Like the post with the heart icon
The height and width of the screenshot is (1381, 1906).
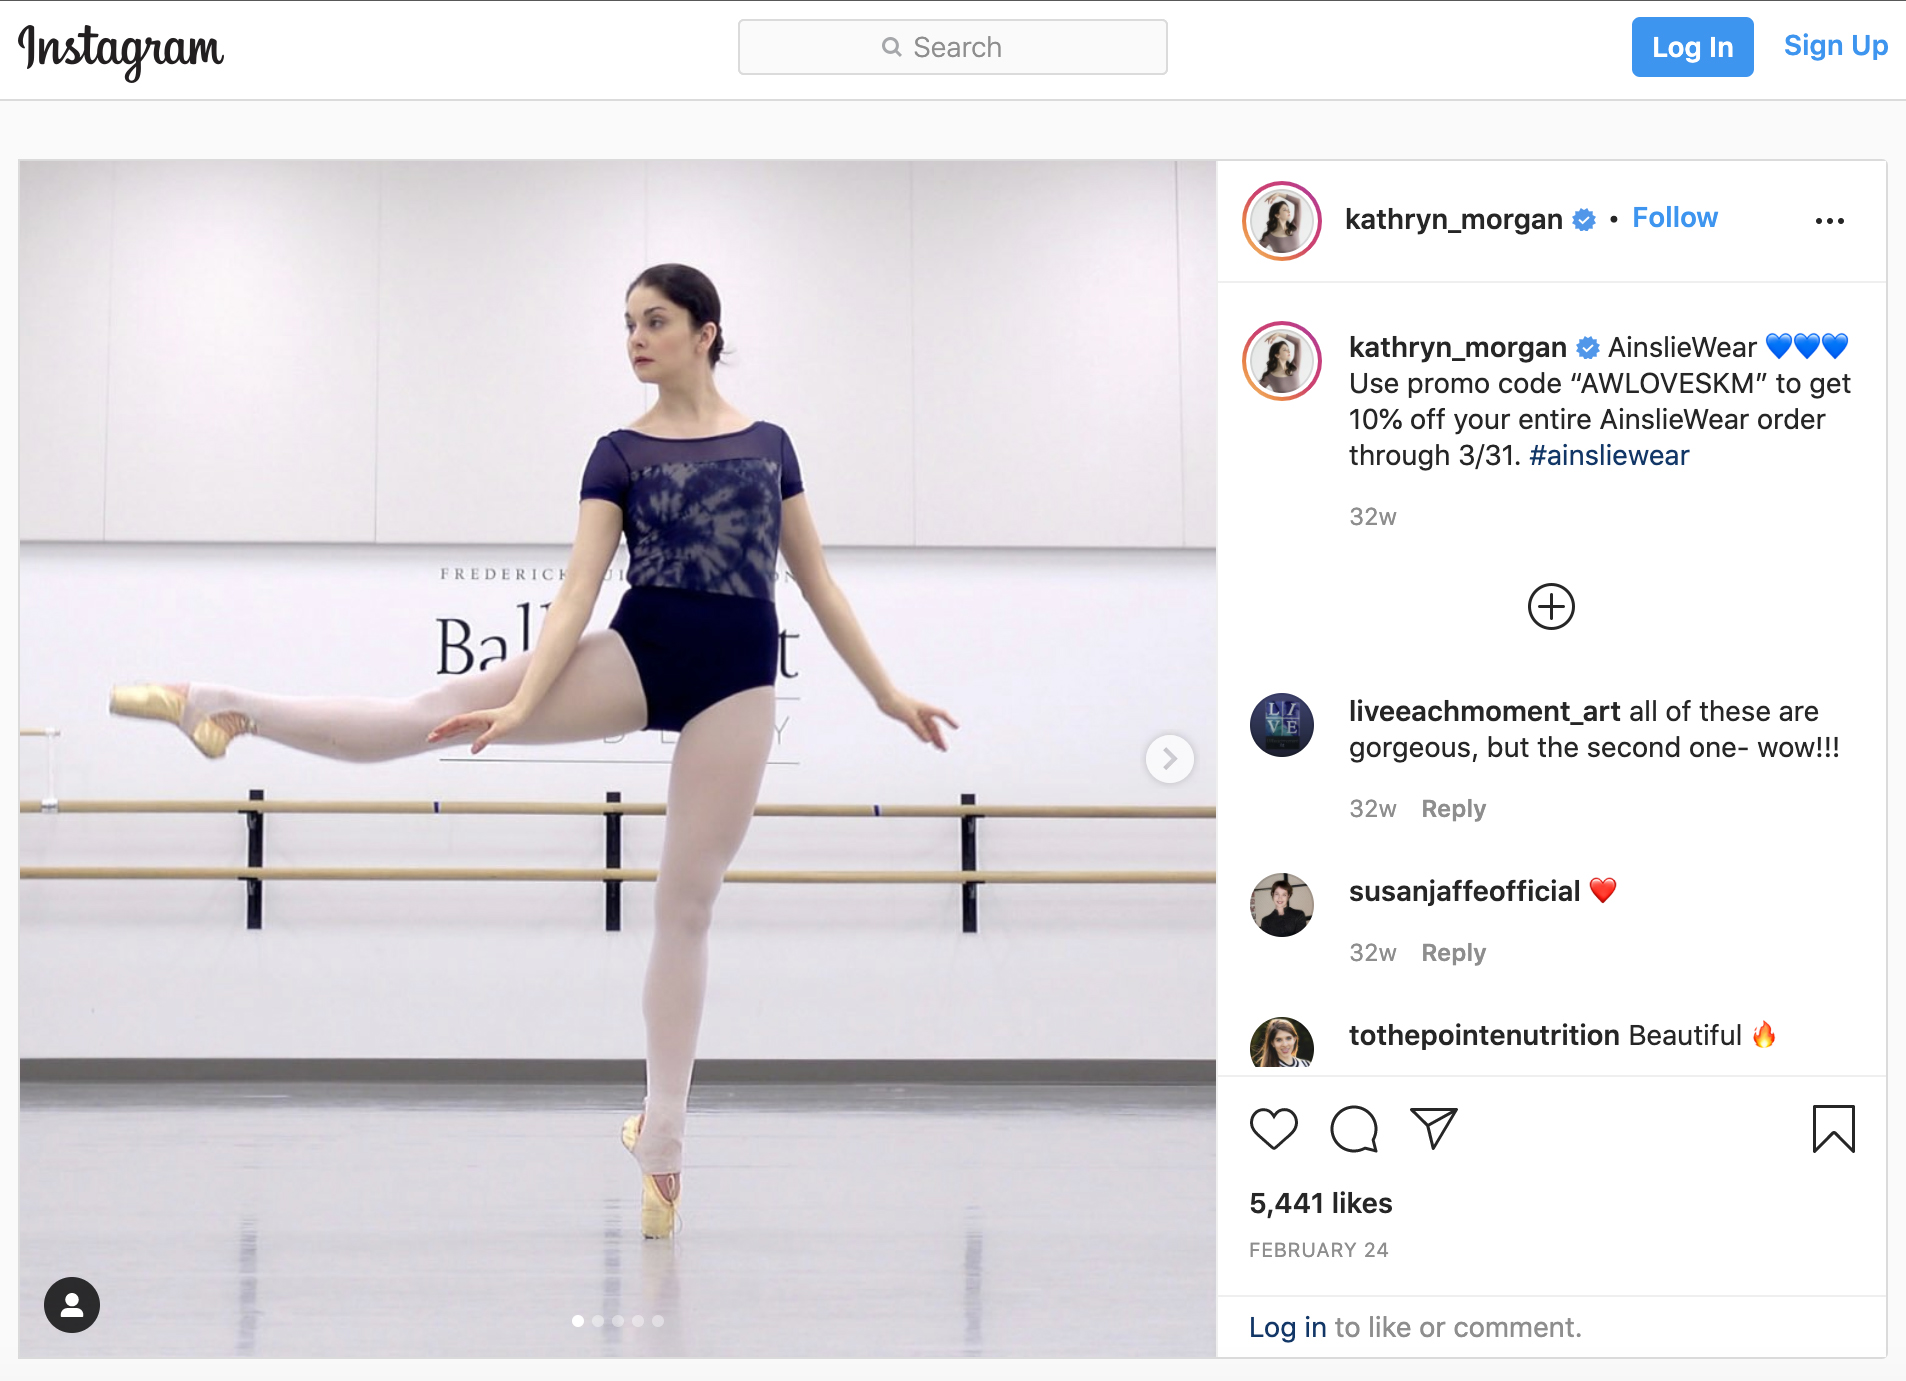[1273, 1129]
